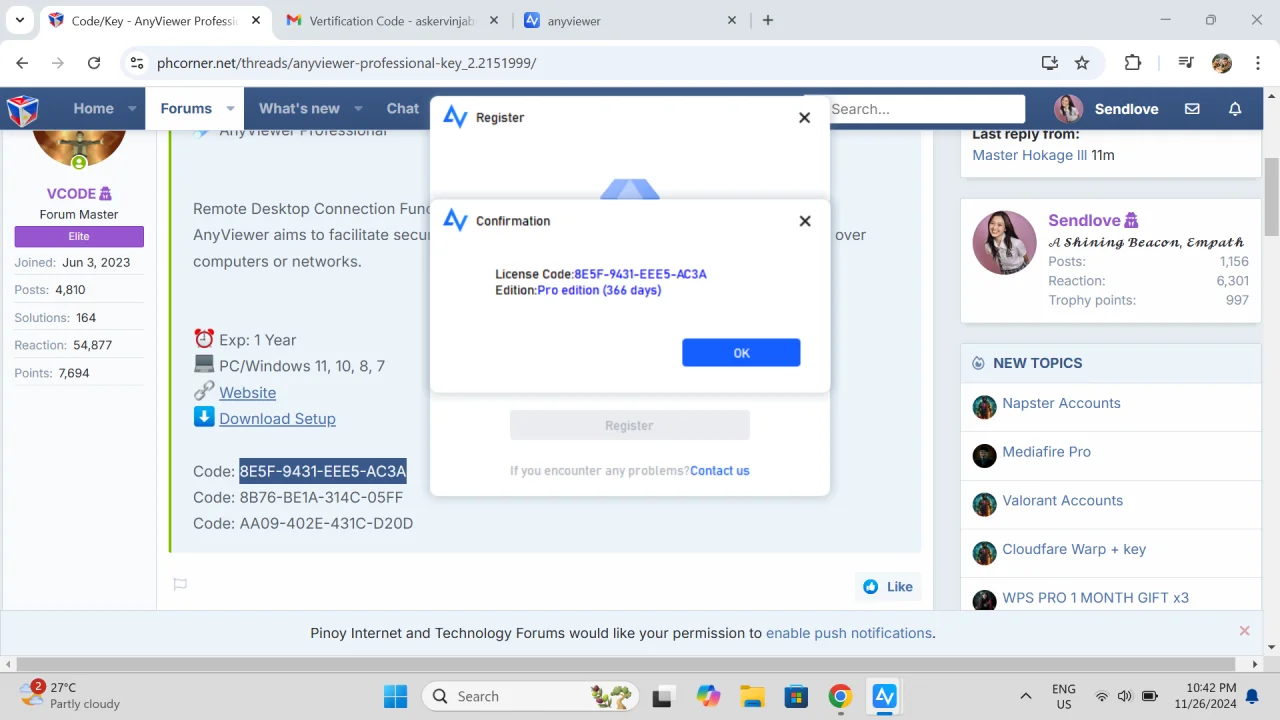
Task: Open the weather widget
Action: click(x=70, y=695)
